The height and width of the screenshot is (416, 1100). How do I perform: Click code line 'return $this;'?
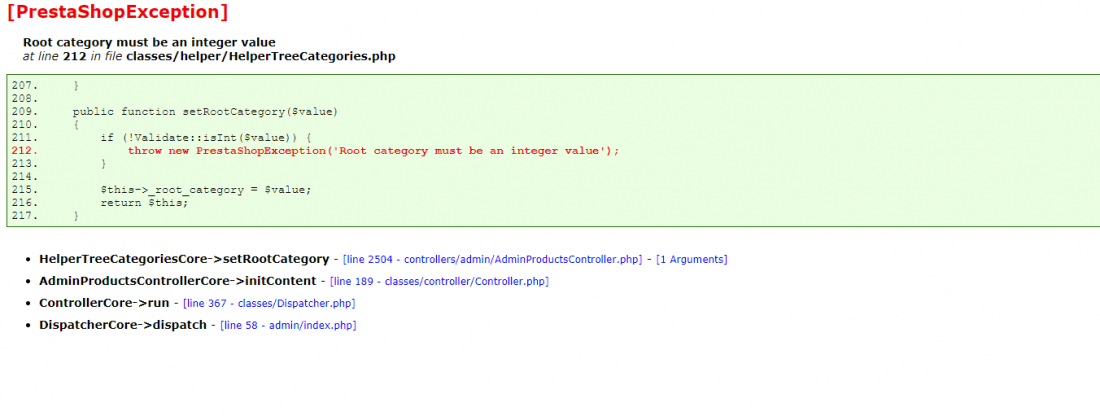click(x=145, y=203)
